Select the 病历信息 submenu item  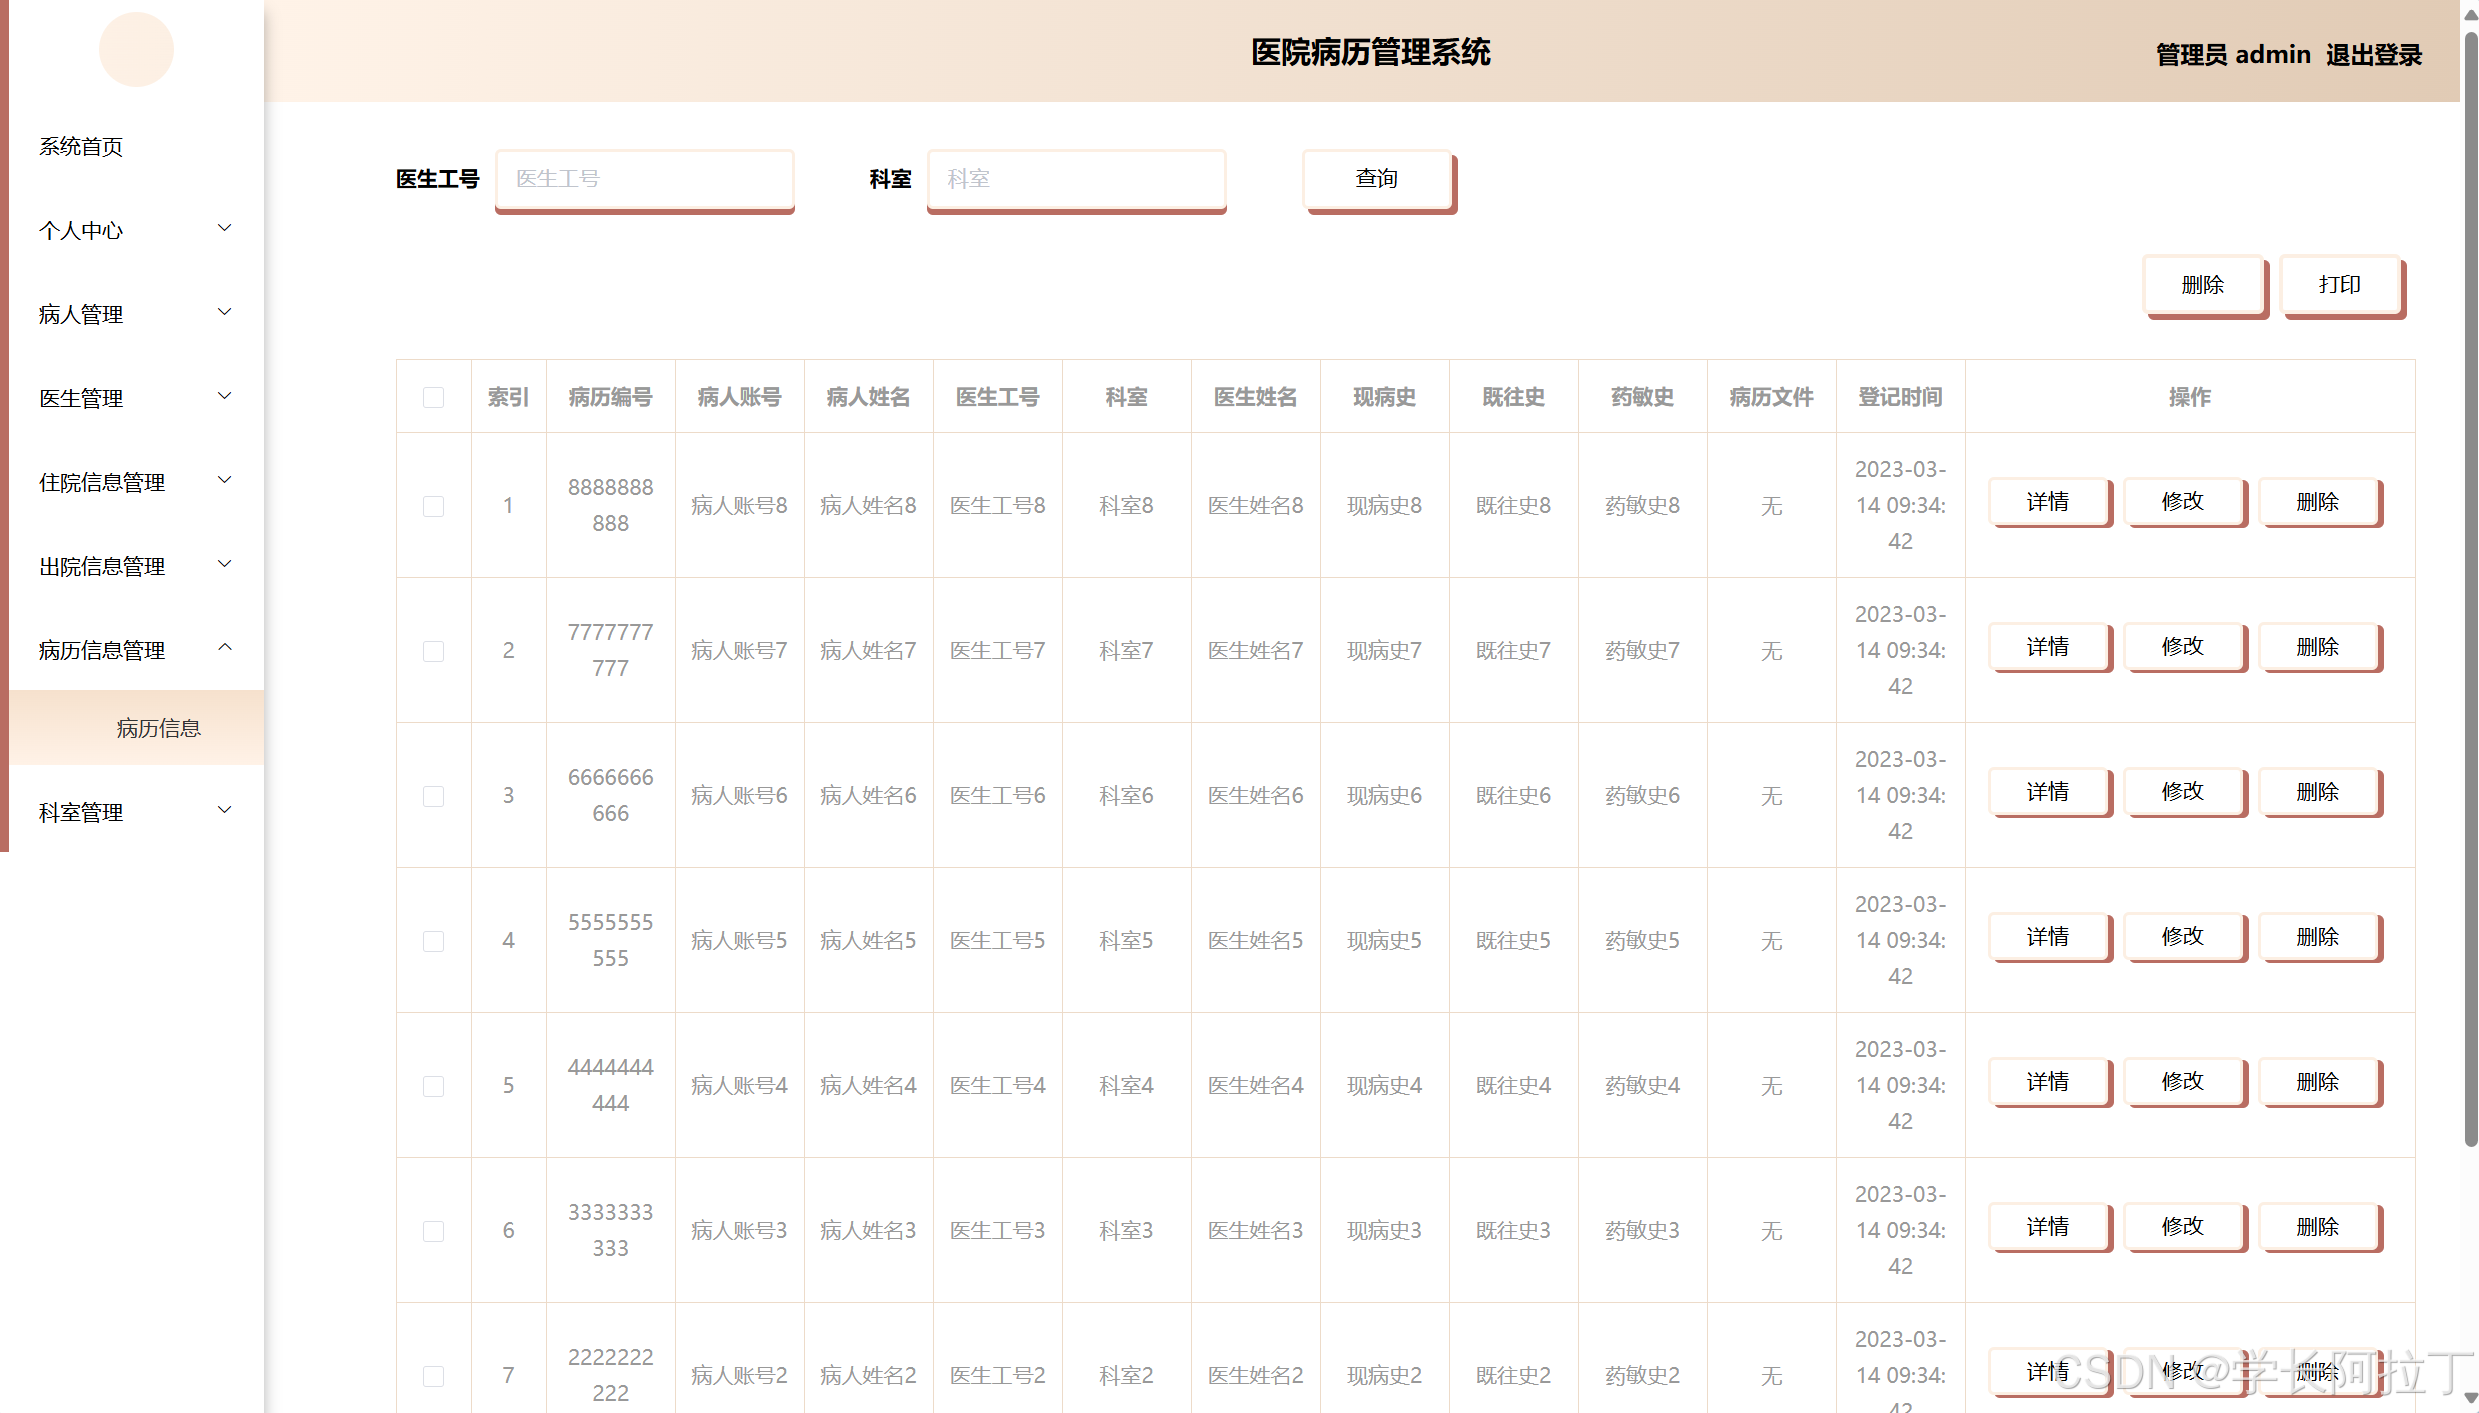pyautogui.click(x=158, y=728)
